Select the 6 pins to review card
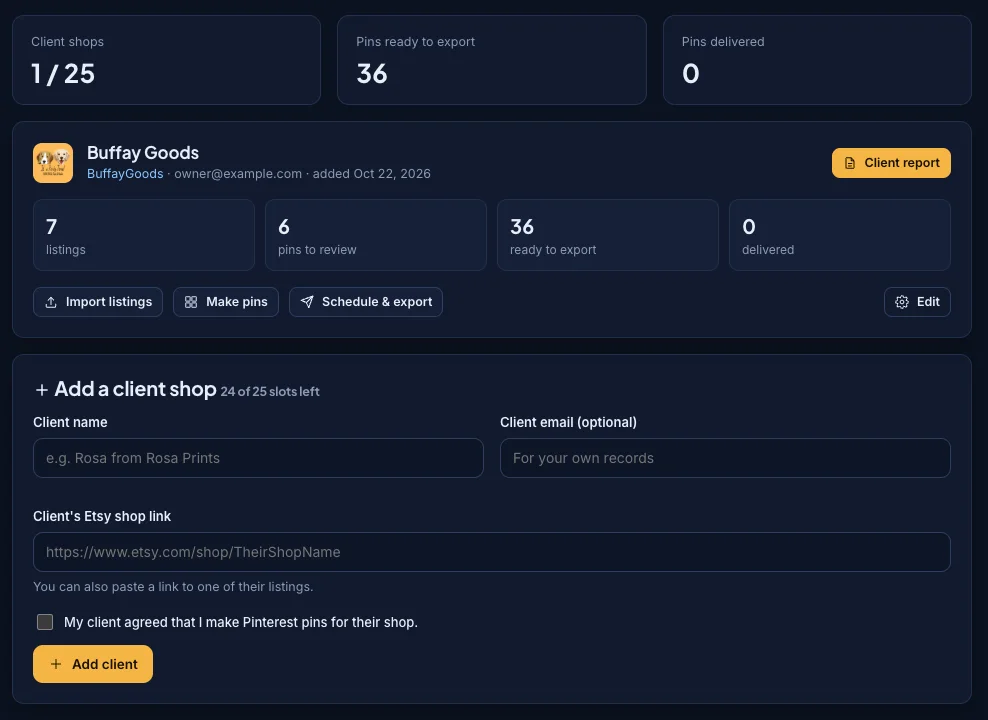The height and width of the screenshot is (720, 988). (x=376, y=235)
